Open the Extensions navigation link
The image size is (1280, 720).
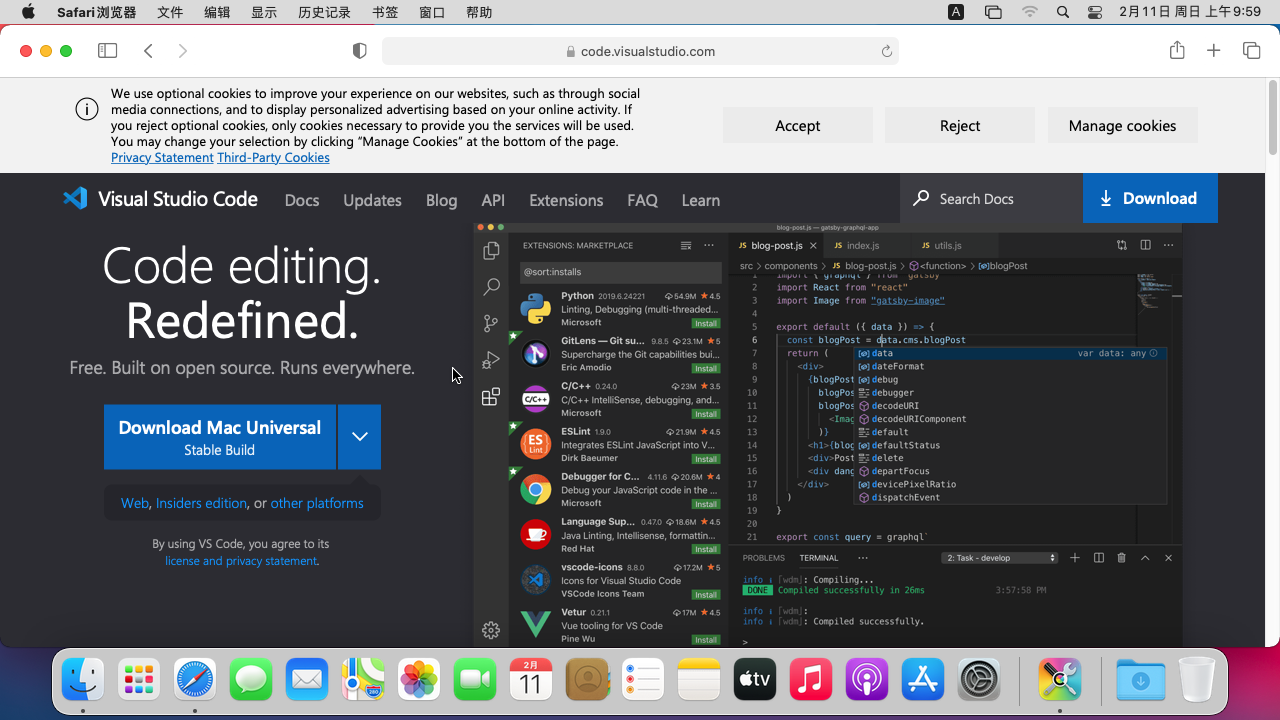tap(566, 200)
